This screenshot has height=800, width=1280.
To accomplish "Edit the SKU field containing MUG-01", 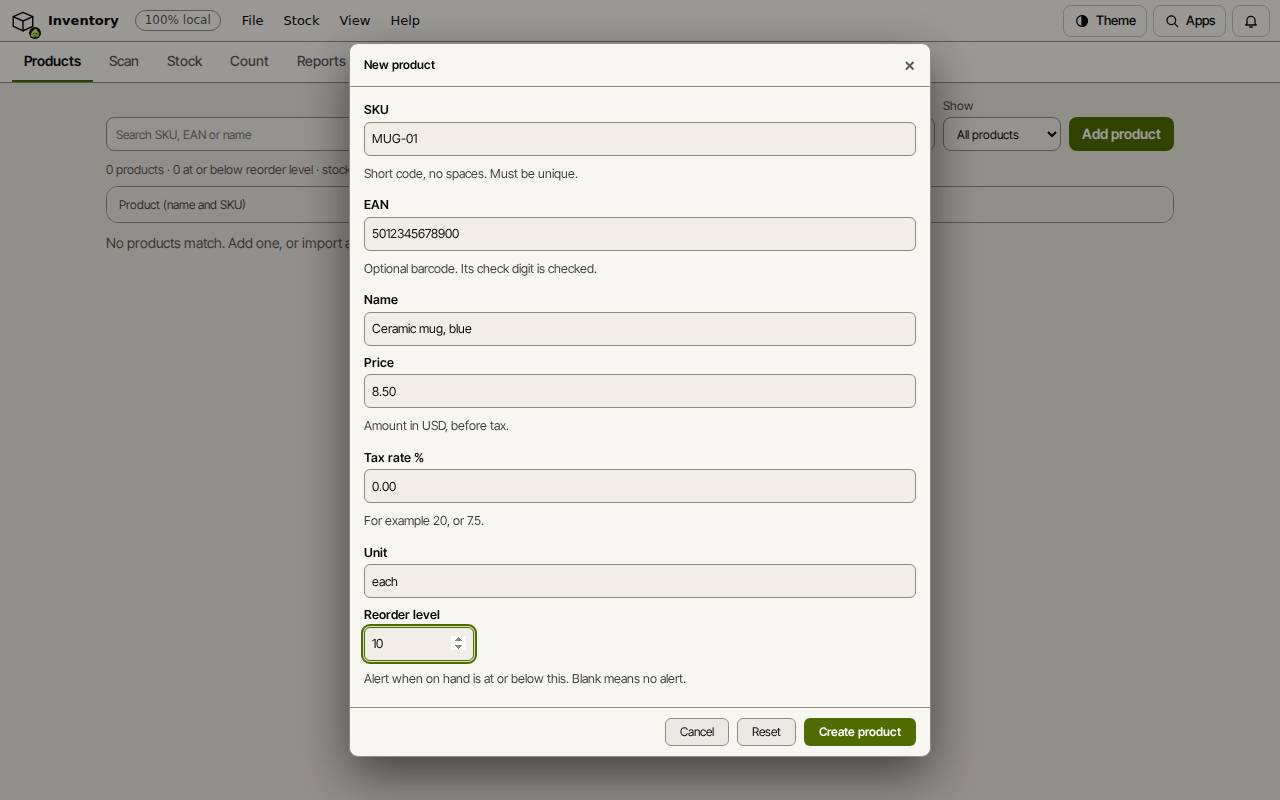I will click(x=640, y=139).
